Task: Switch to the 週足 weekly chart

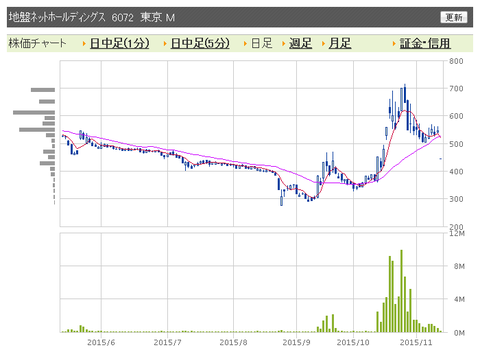Action: point(300,43)
